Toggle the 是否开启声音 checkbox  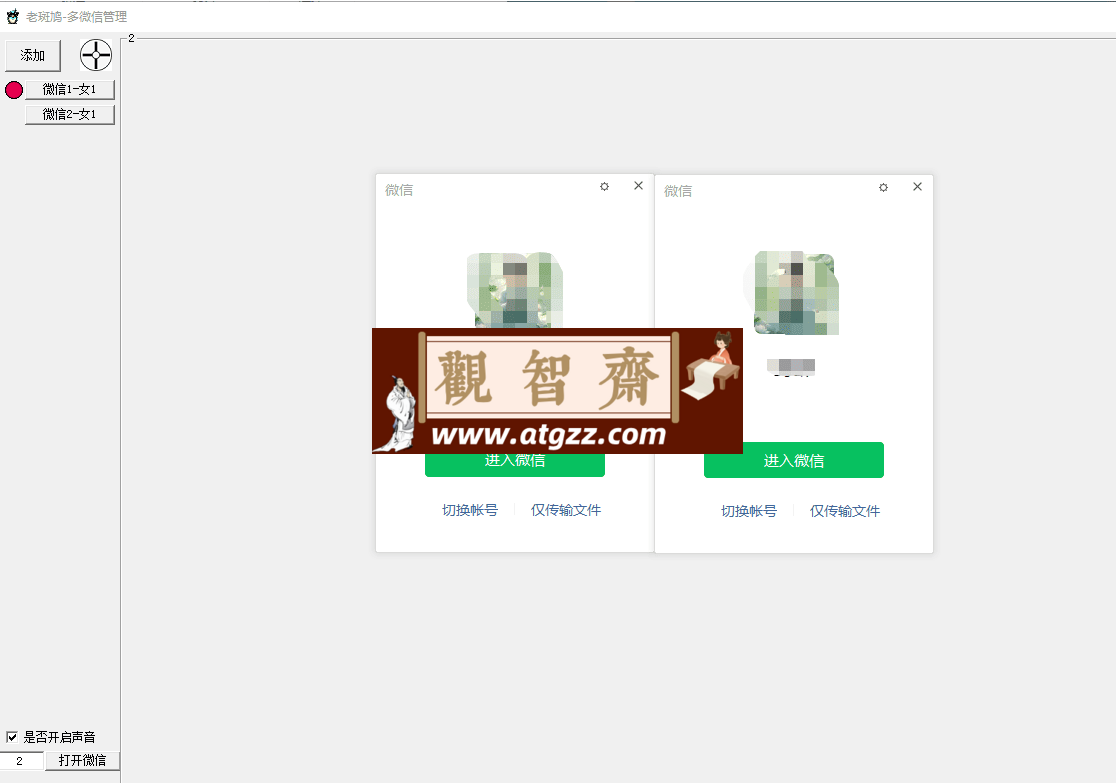click(x=12, y=737)
